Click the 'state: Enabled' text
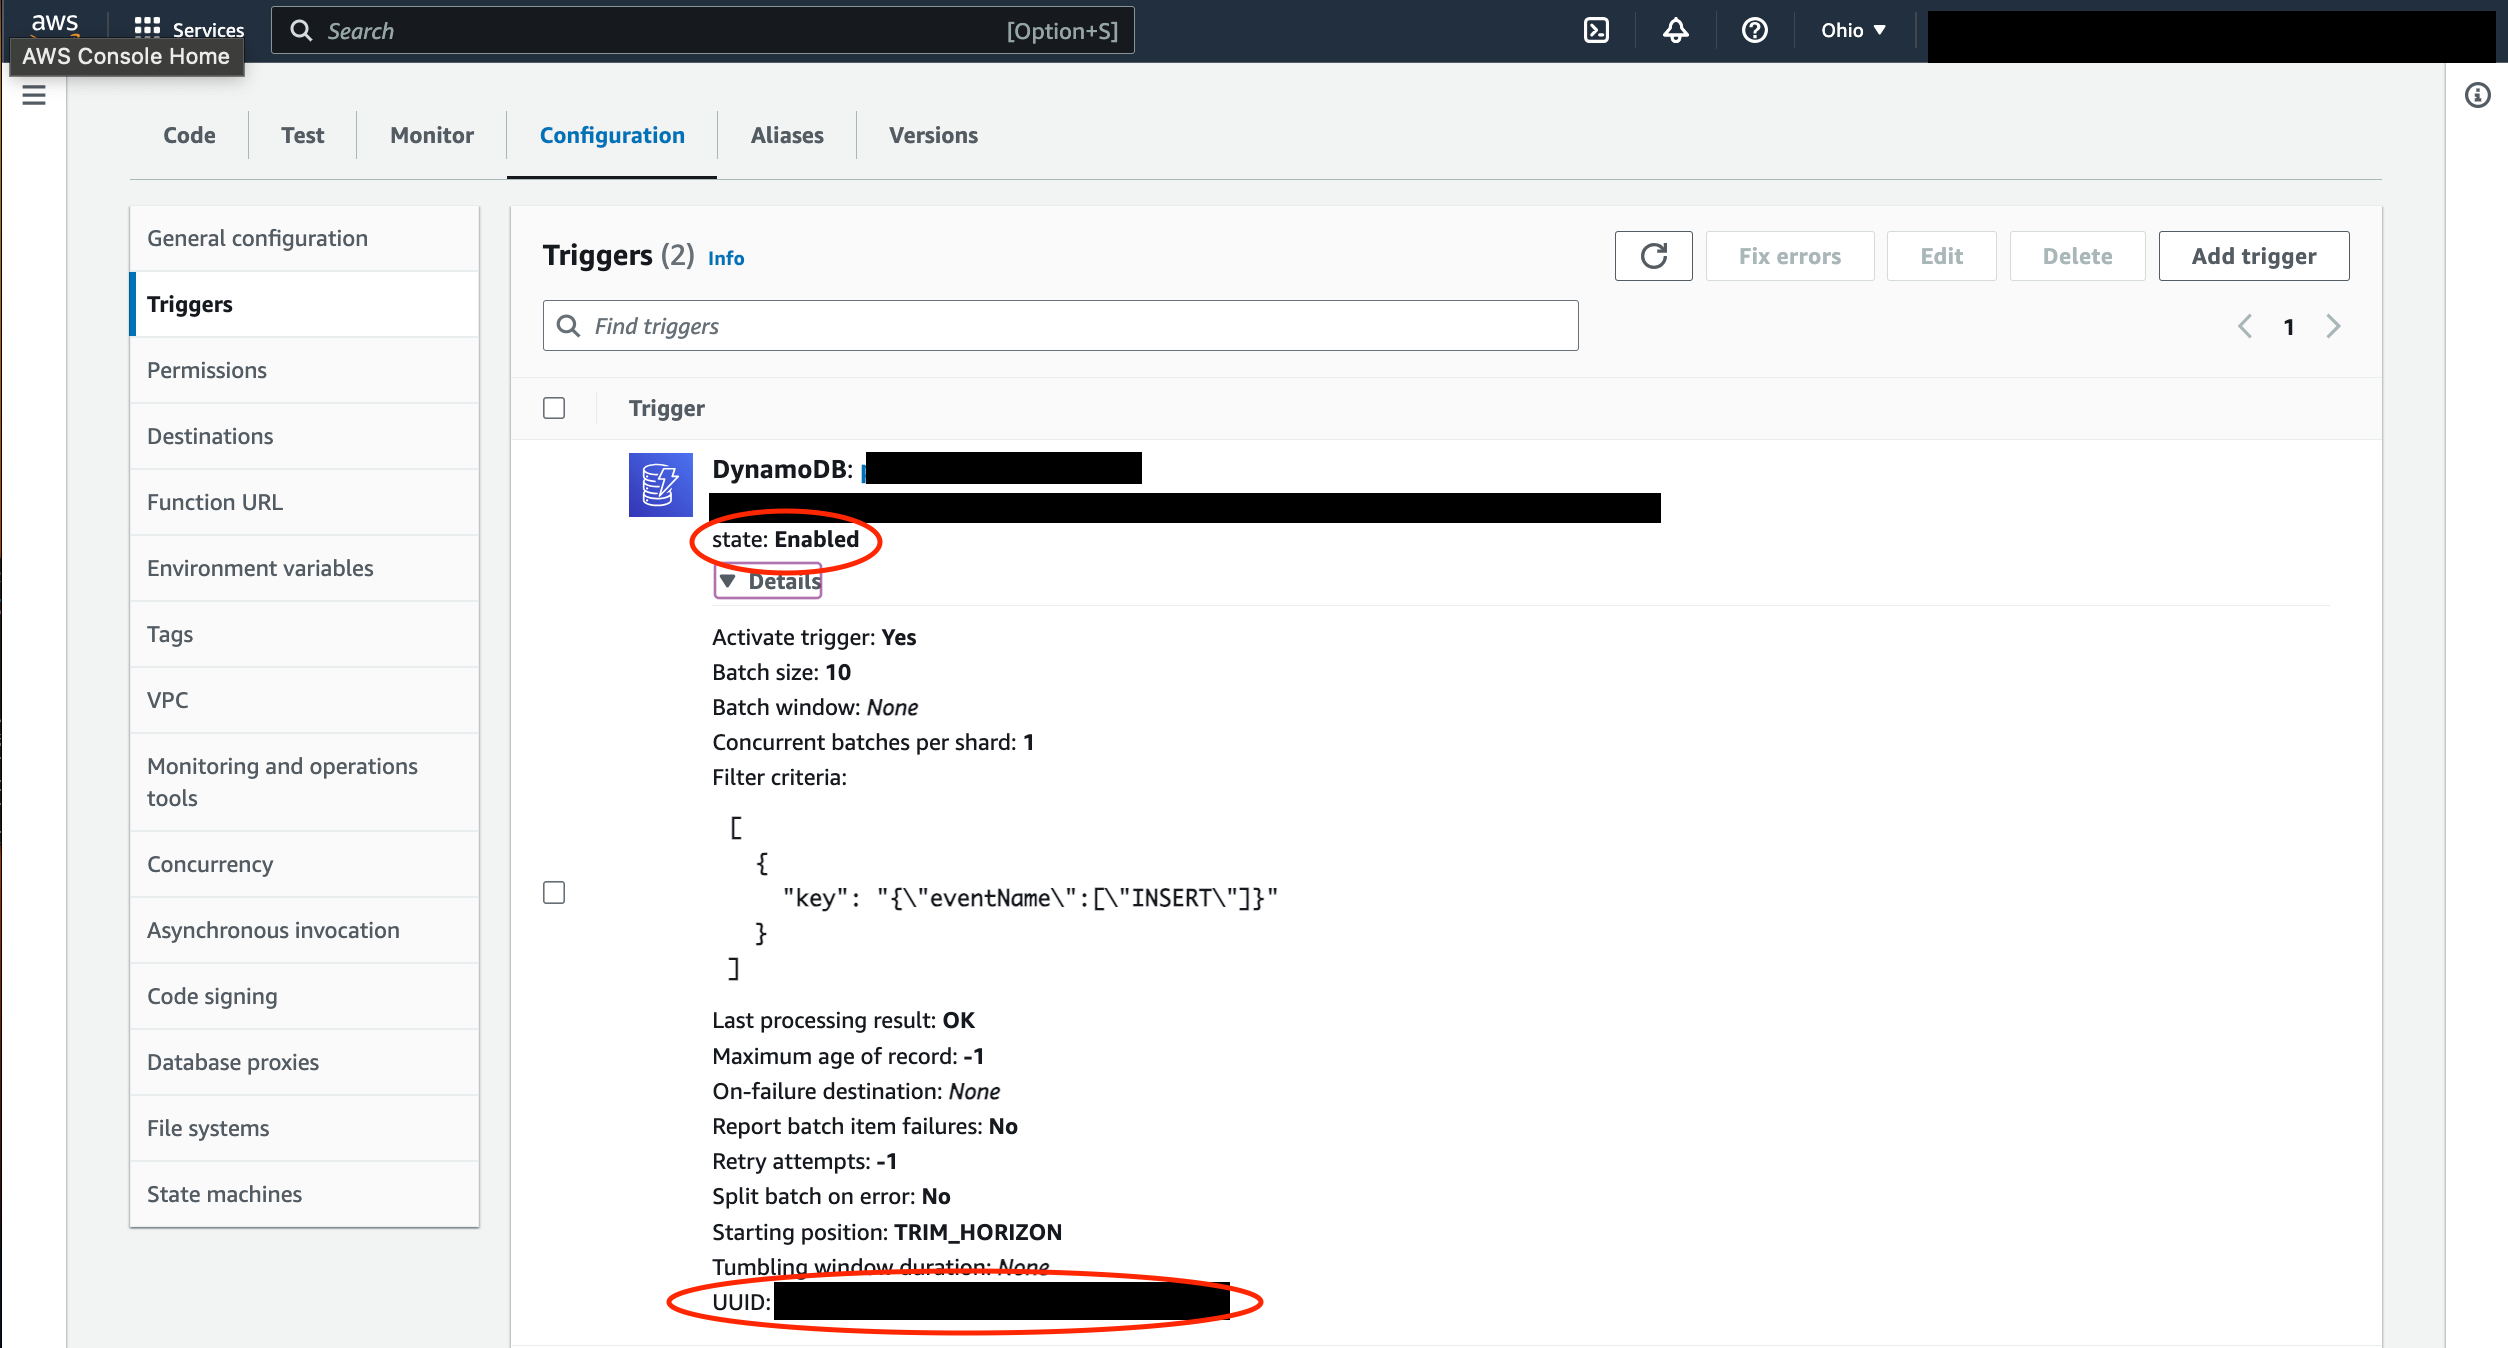The height and width of the screenshot is (1348, 2508). coord(785,539)
